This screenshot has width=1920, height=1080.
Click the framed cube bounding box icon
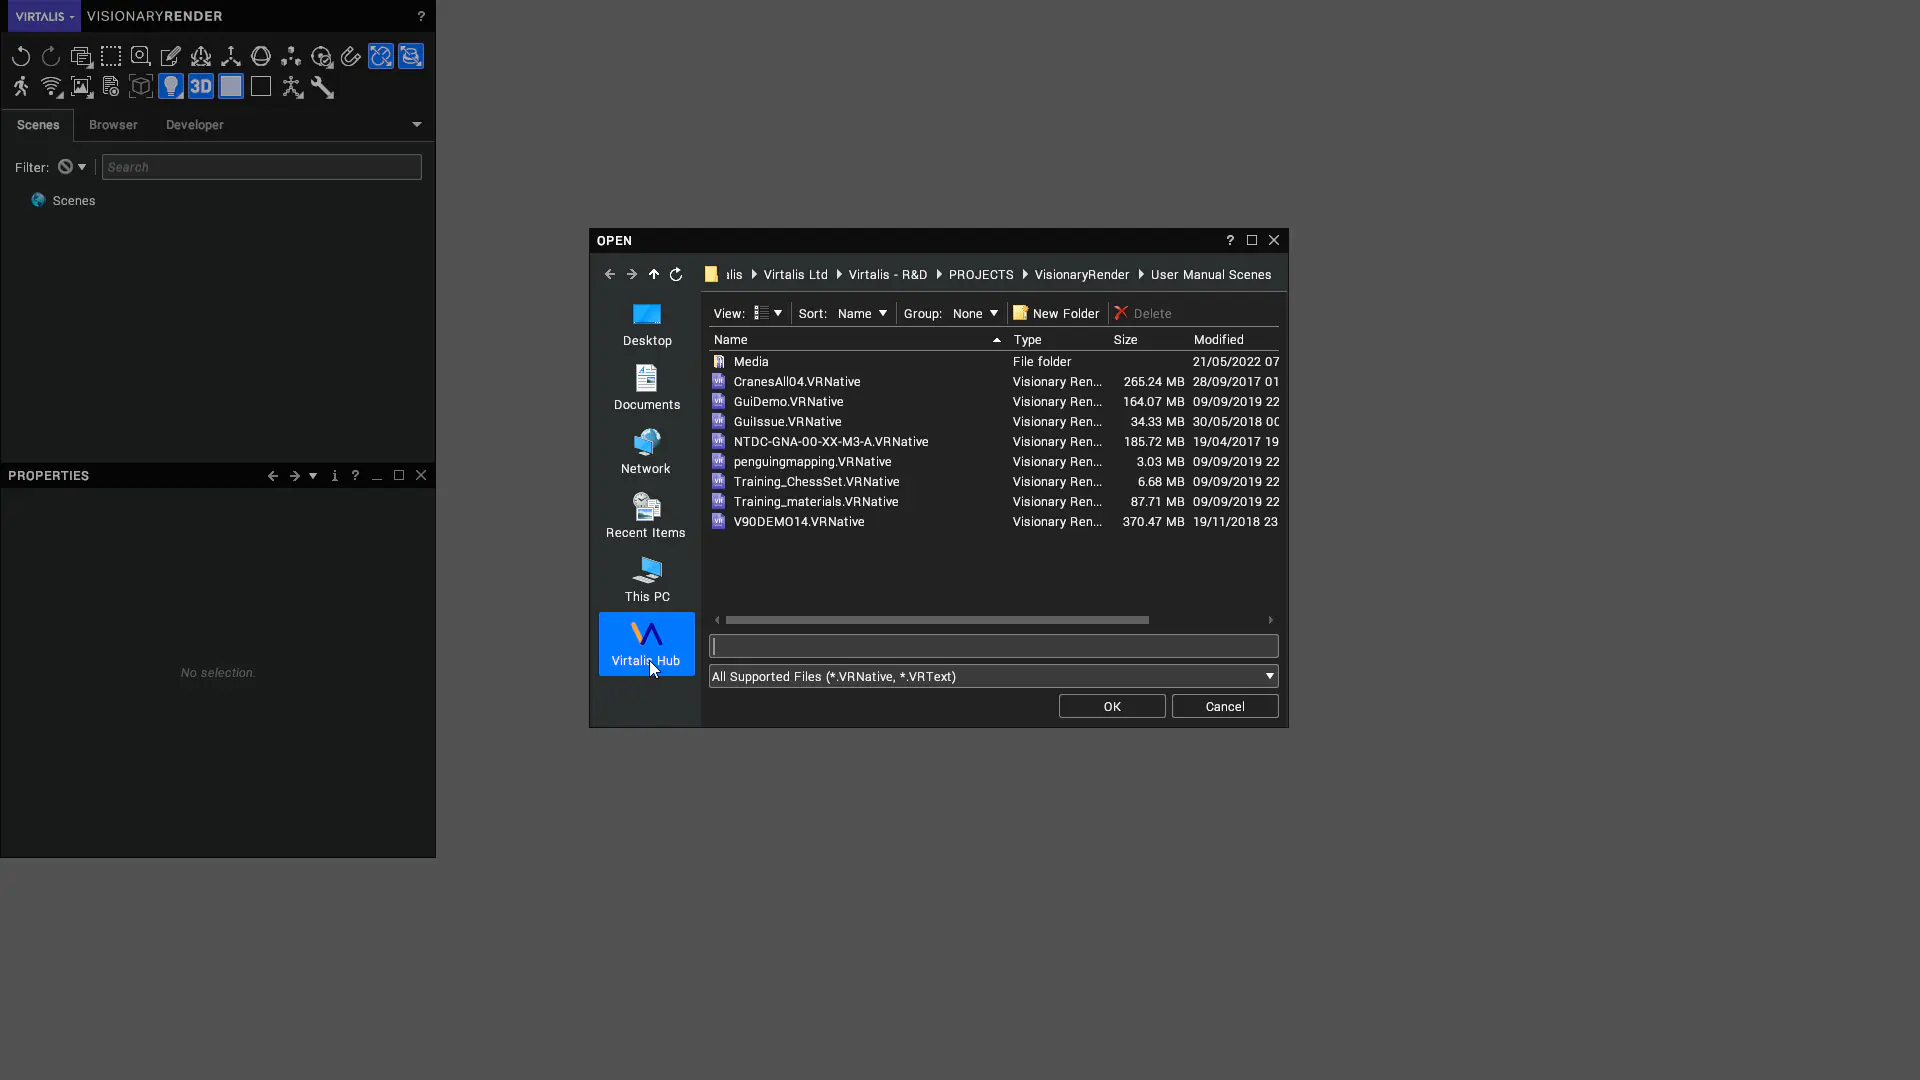(x=141, y=87)
